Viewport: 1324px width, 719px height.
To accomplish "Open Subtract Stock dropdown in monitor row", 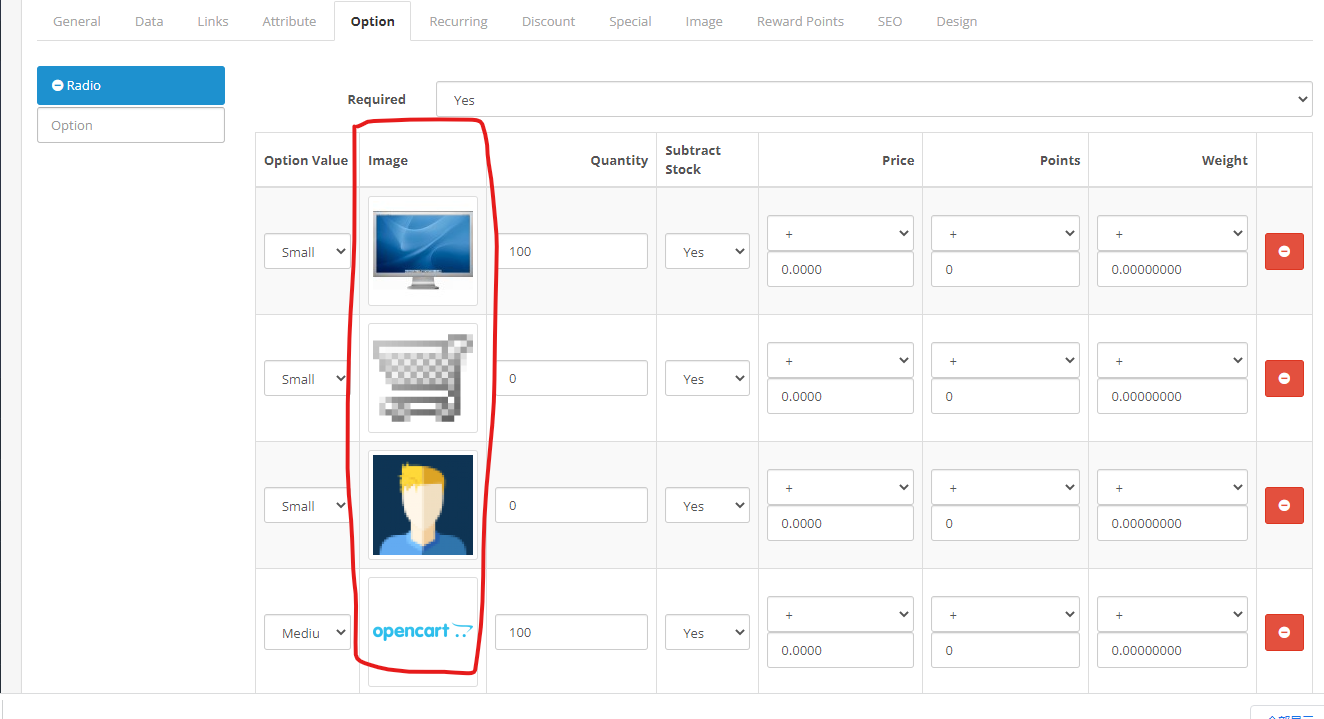I will (x=707, y=251).
